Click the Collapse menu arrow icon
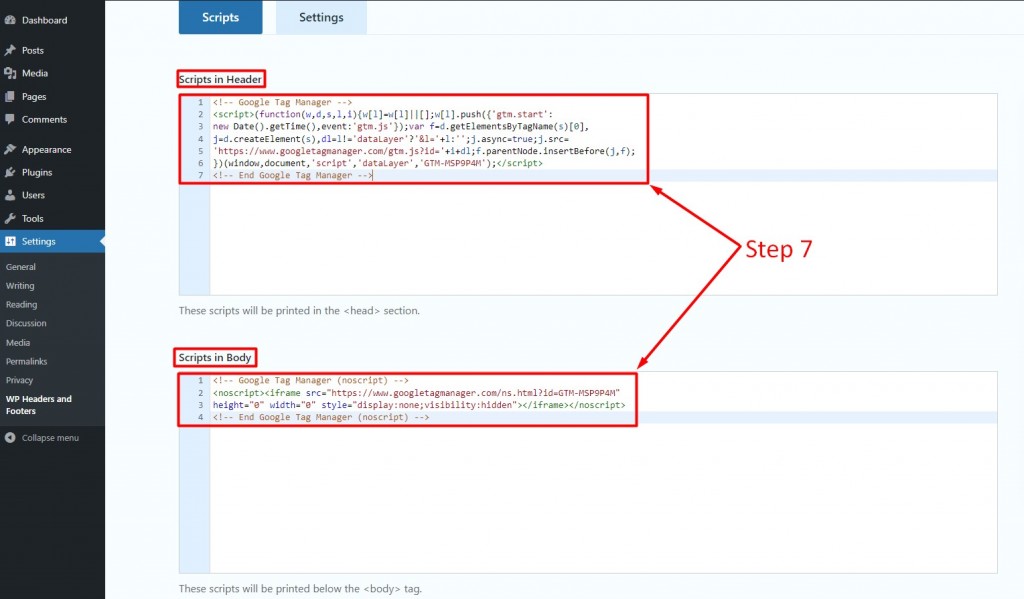 [x=10, y=438]
